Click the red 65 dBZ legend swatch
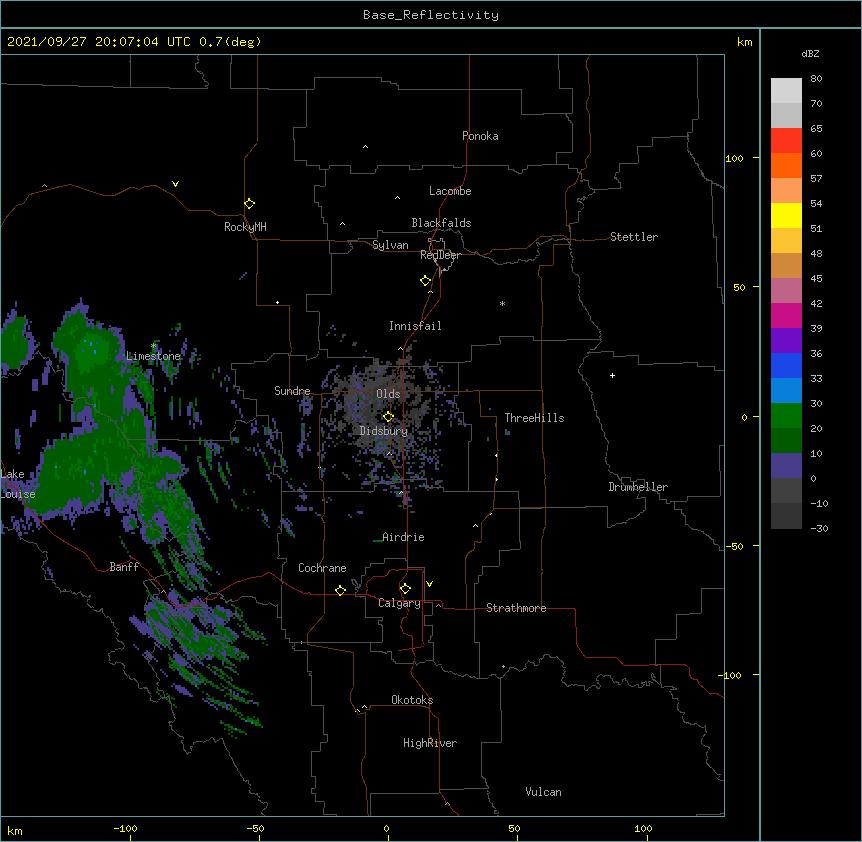 786,140
